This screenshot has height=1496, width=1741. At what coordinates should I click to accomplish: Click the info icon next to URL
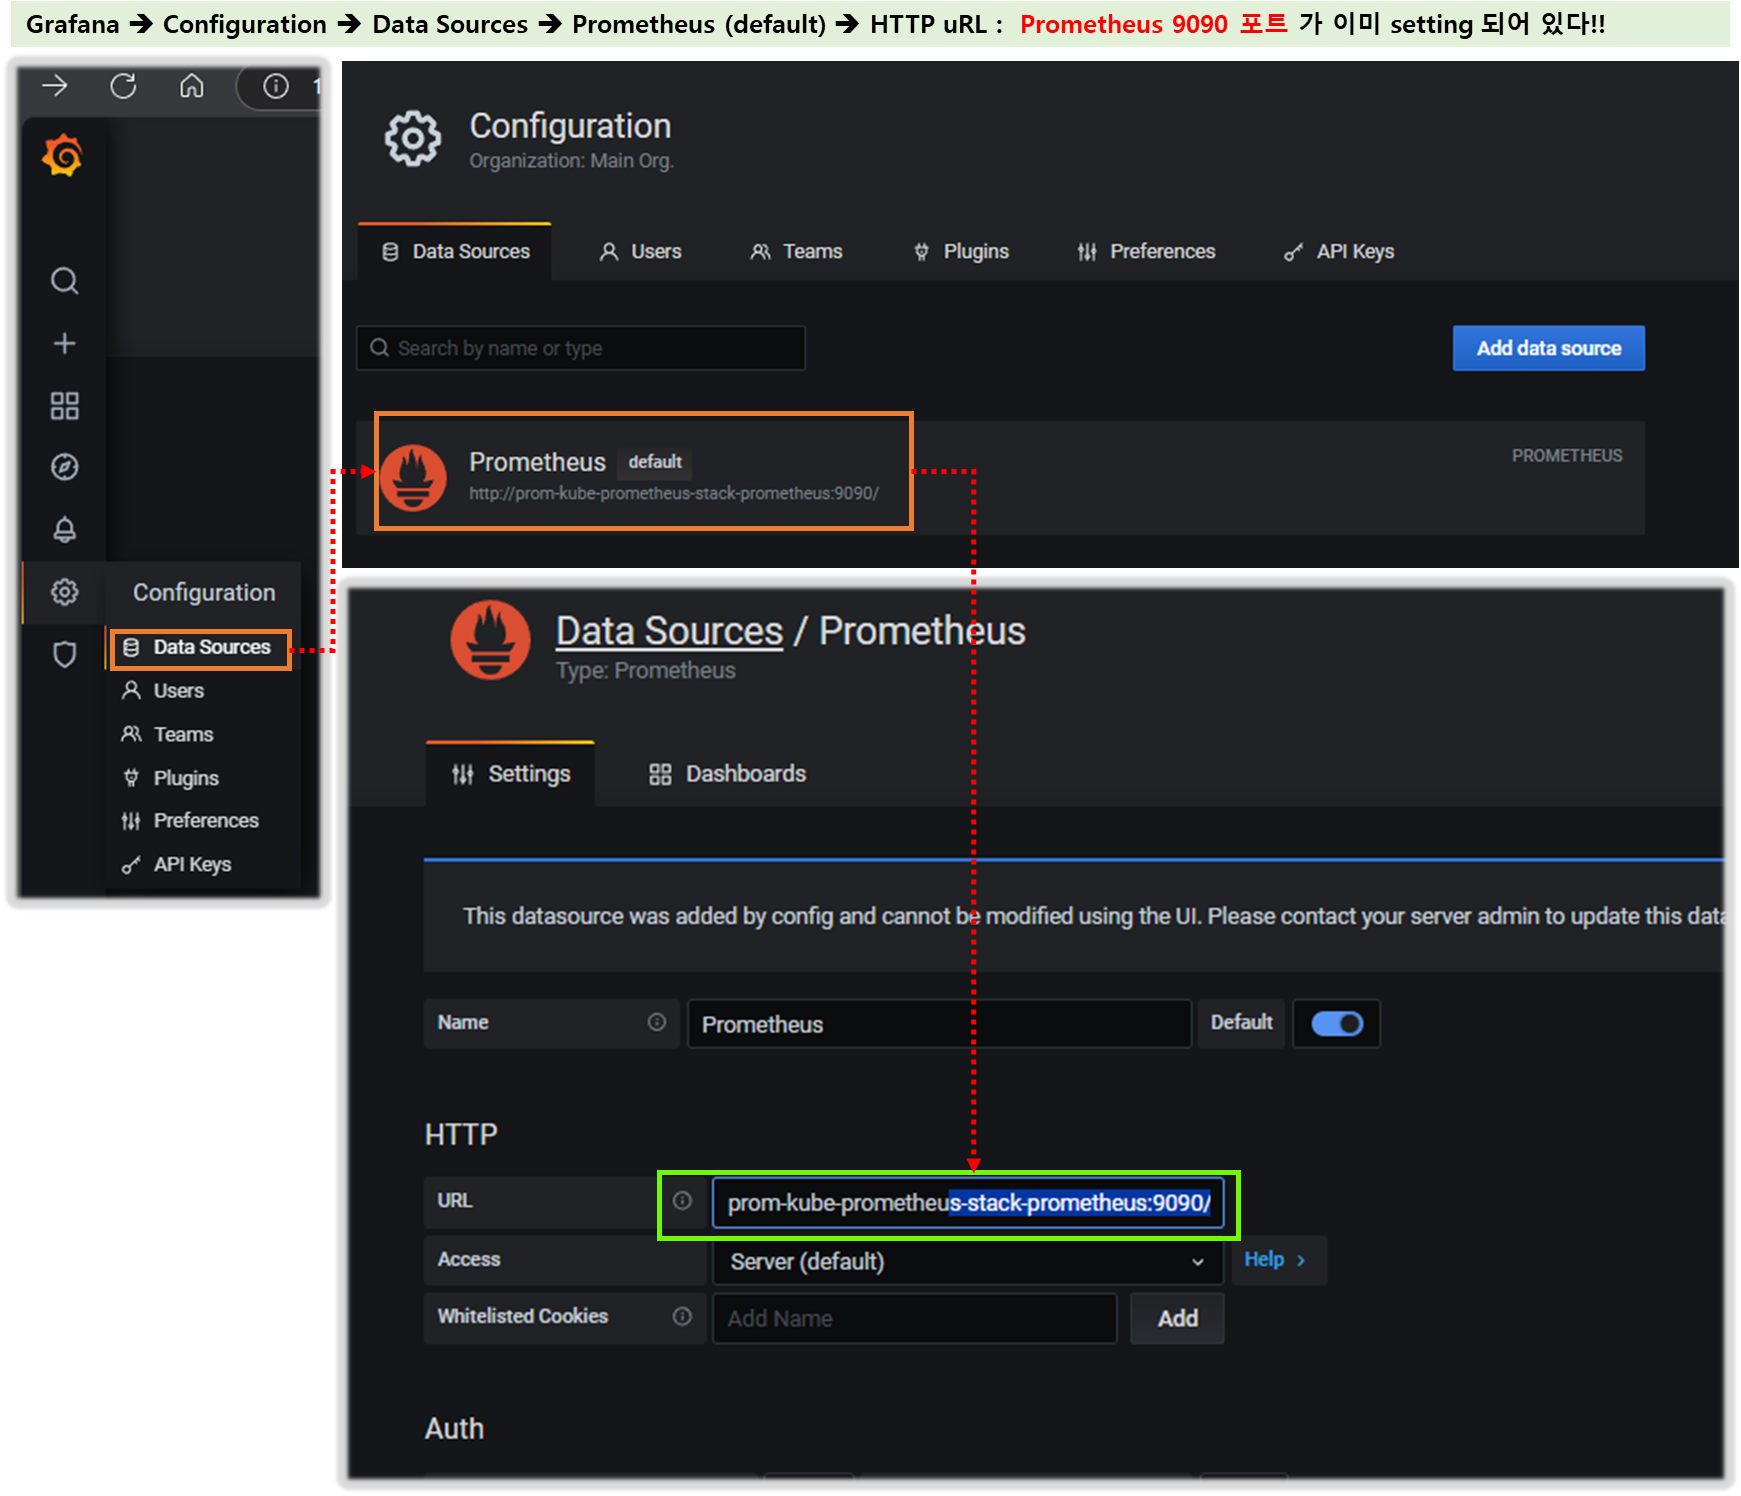682,1200
